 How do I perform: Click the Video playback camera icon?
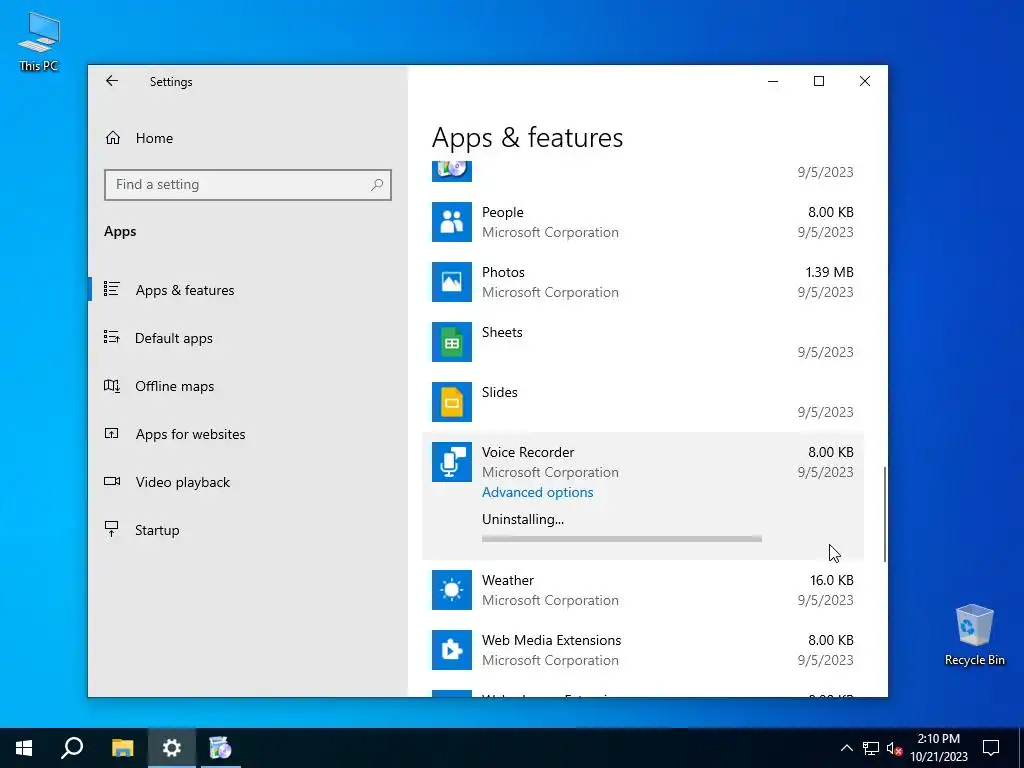click(x=112, y=481)
